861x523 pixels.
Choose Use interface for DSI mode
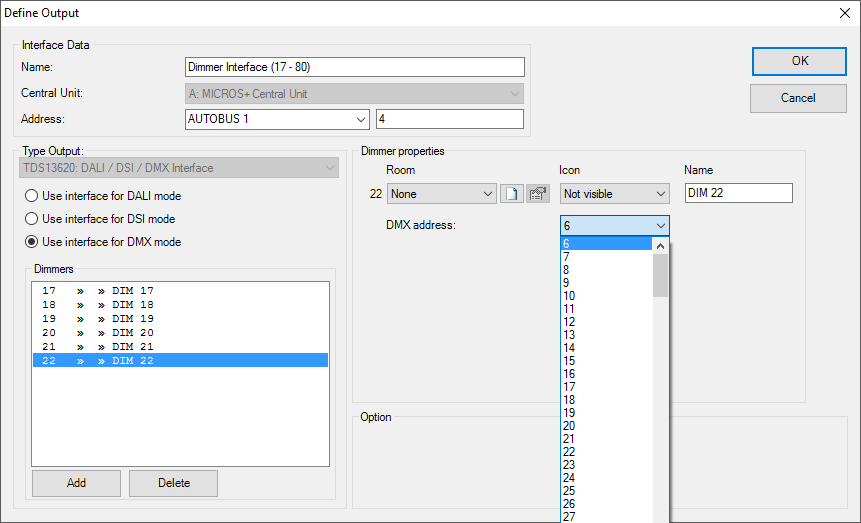(32, 219)
